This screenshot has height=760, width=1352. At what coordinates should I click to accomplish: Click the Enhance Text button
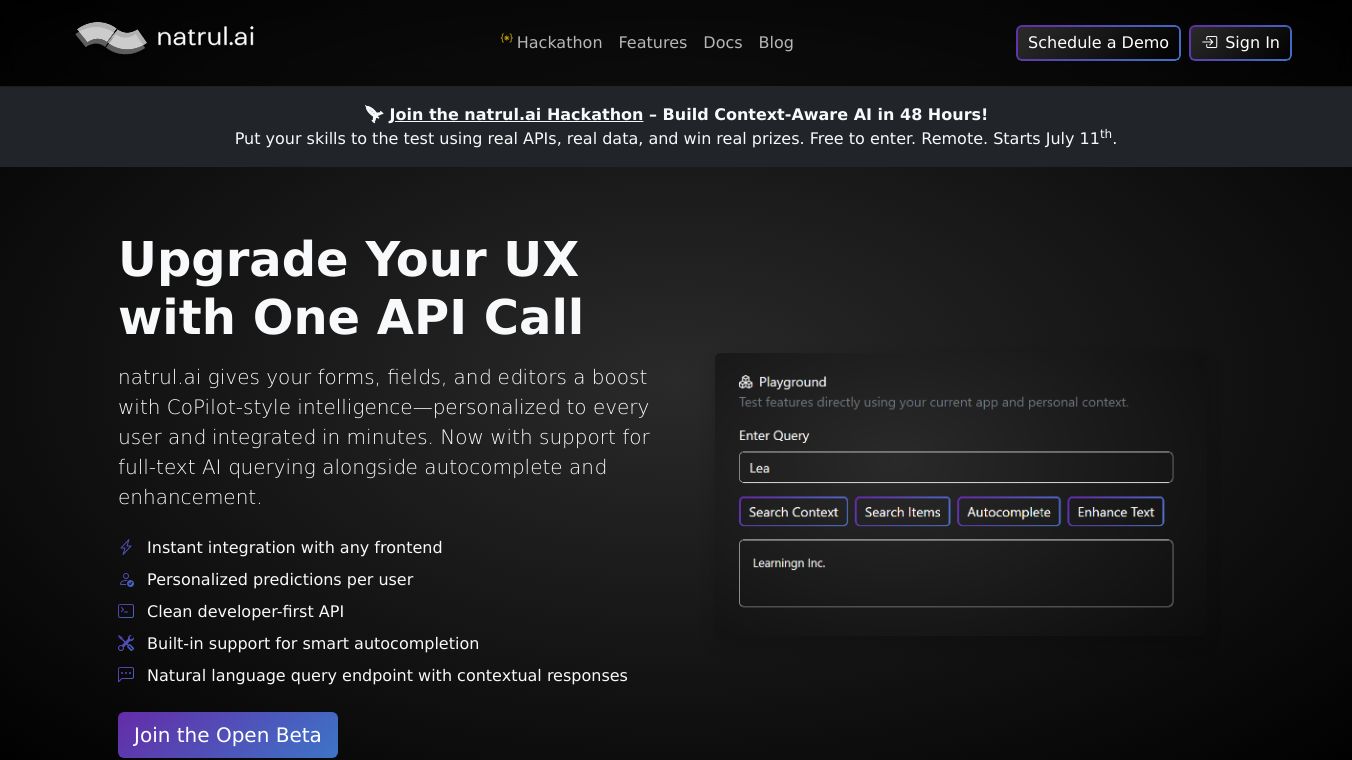point(1116,512)
